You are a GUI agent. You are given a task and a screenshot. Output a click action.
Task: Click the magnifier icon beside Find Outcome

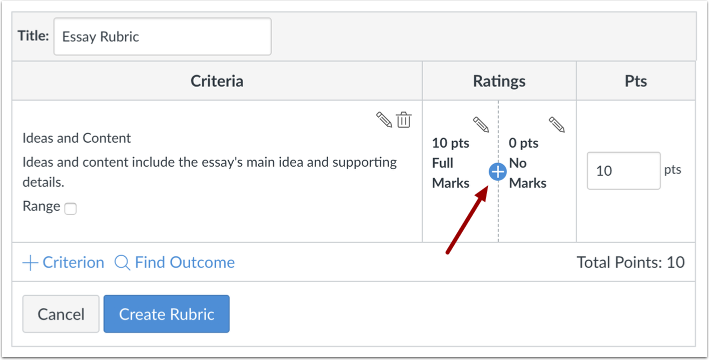tap(122, 262)
